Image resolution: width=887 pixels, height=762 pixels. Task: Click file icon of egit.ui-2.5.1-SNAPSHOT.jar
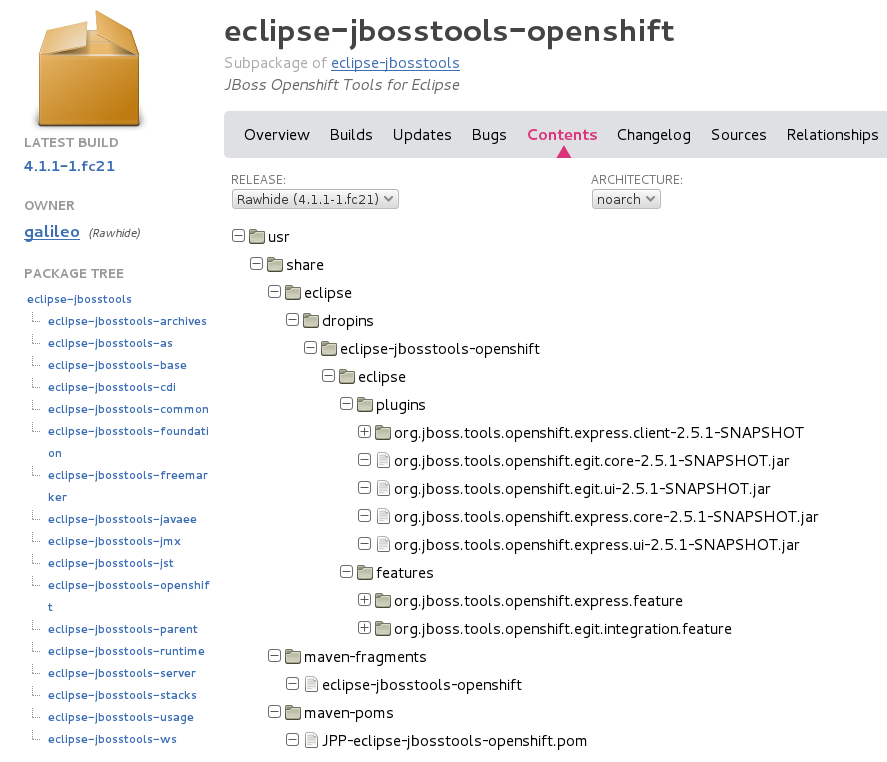pos(383,488)
